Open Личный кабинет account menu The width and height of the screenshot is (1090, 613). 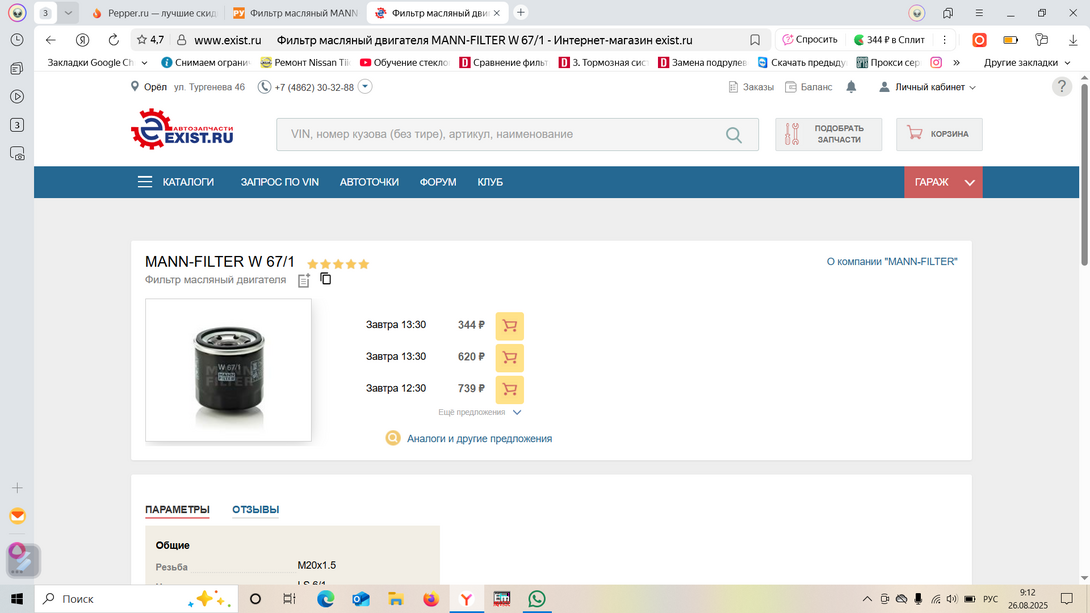point(927,87)
